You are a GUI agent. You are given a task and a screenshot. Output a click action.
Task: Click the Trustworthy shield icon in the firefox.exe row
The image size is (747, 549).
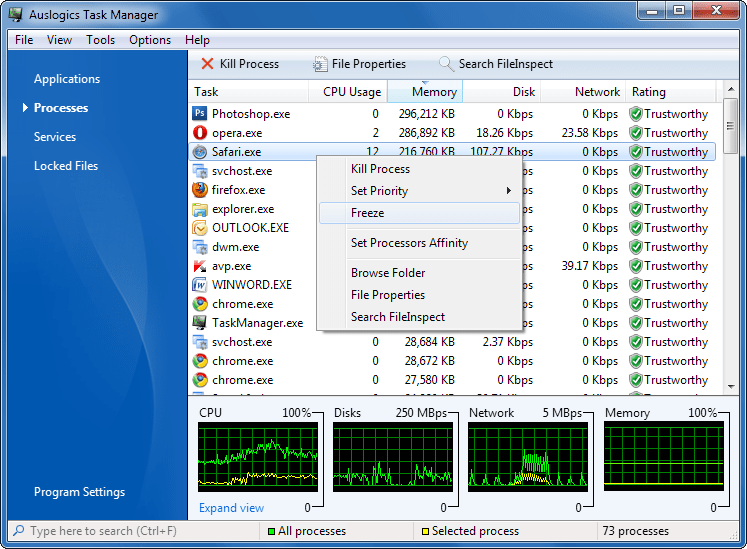(x=636, y=190)
